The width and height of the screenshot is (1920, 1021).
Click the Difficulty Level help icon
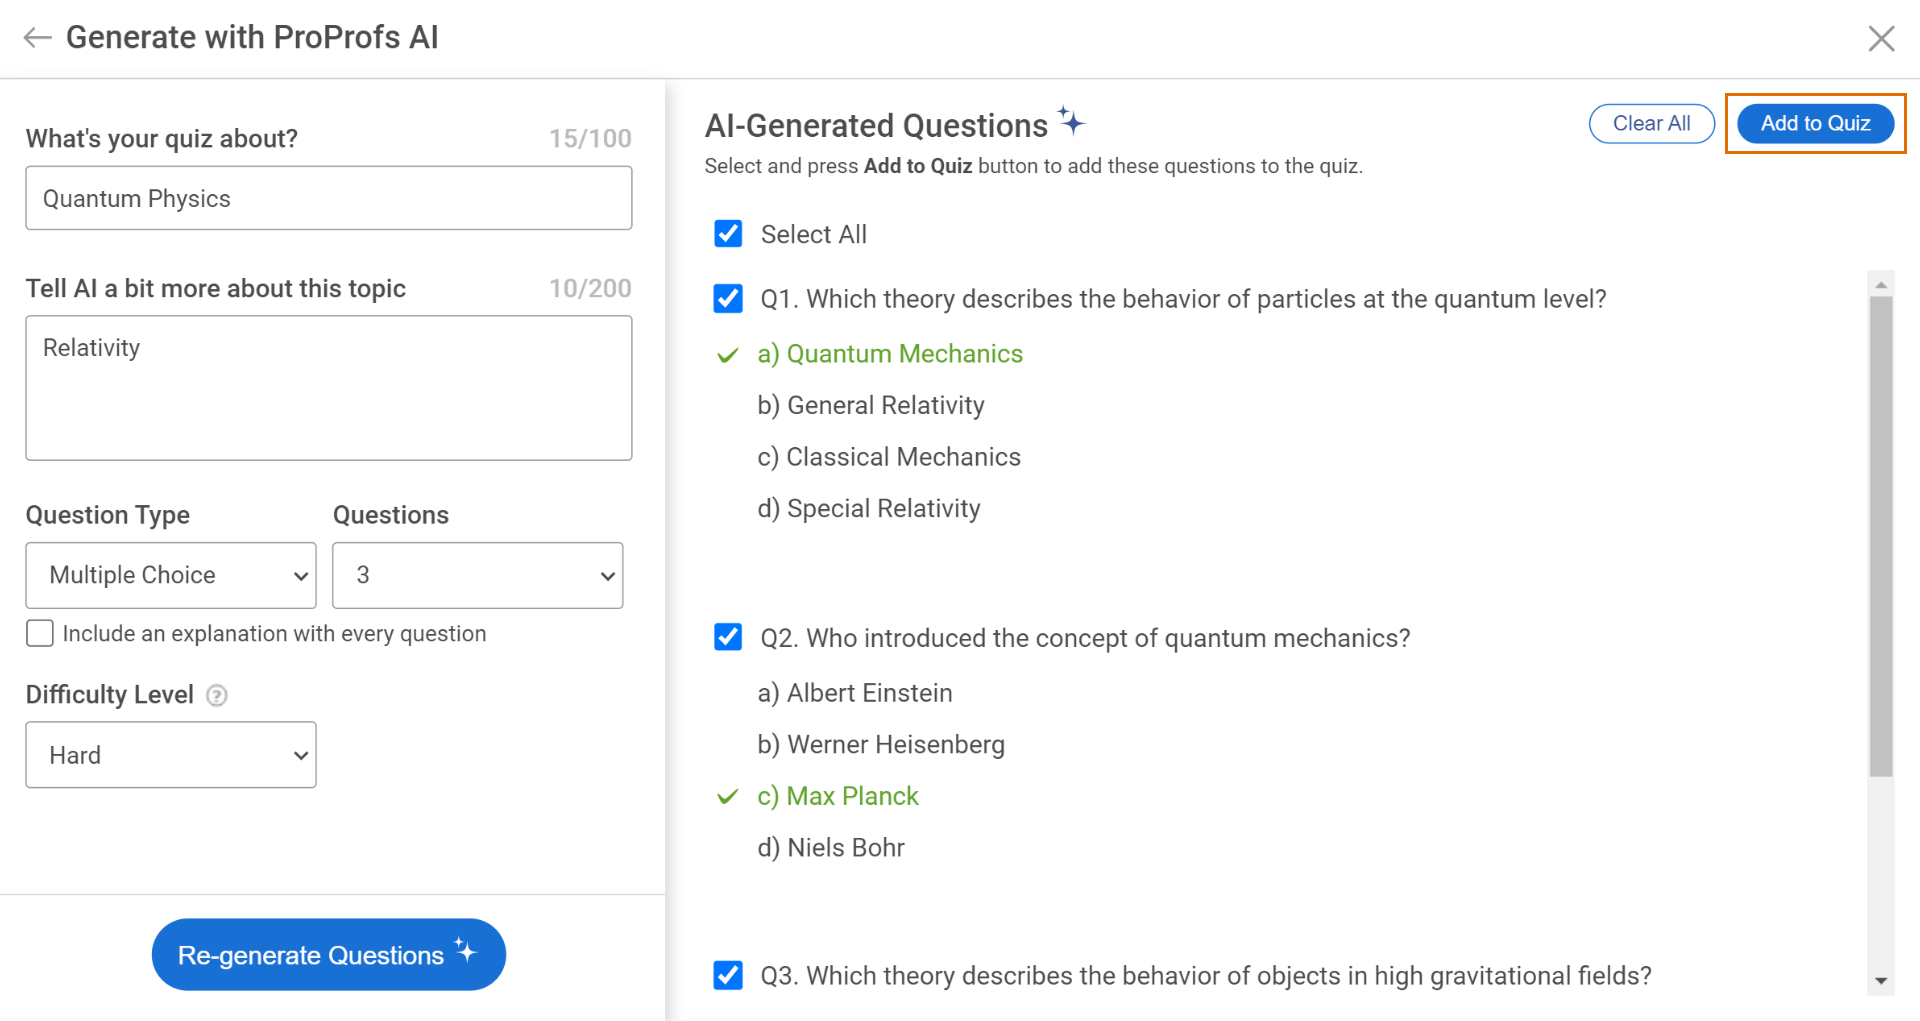click(216, 695)
